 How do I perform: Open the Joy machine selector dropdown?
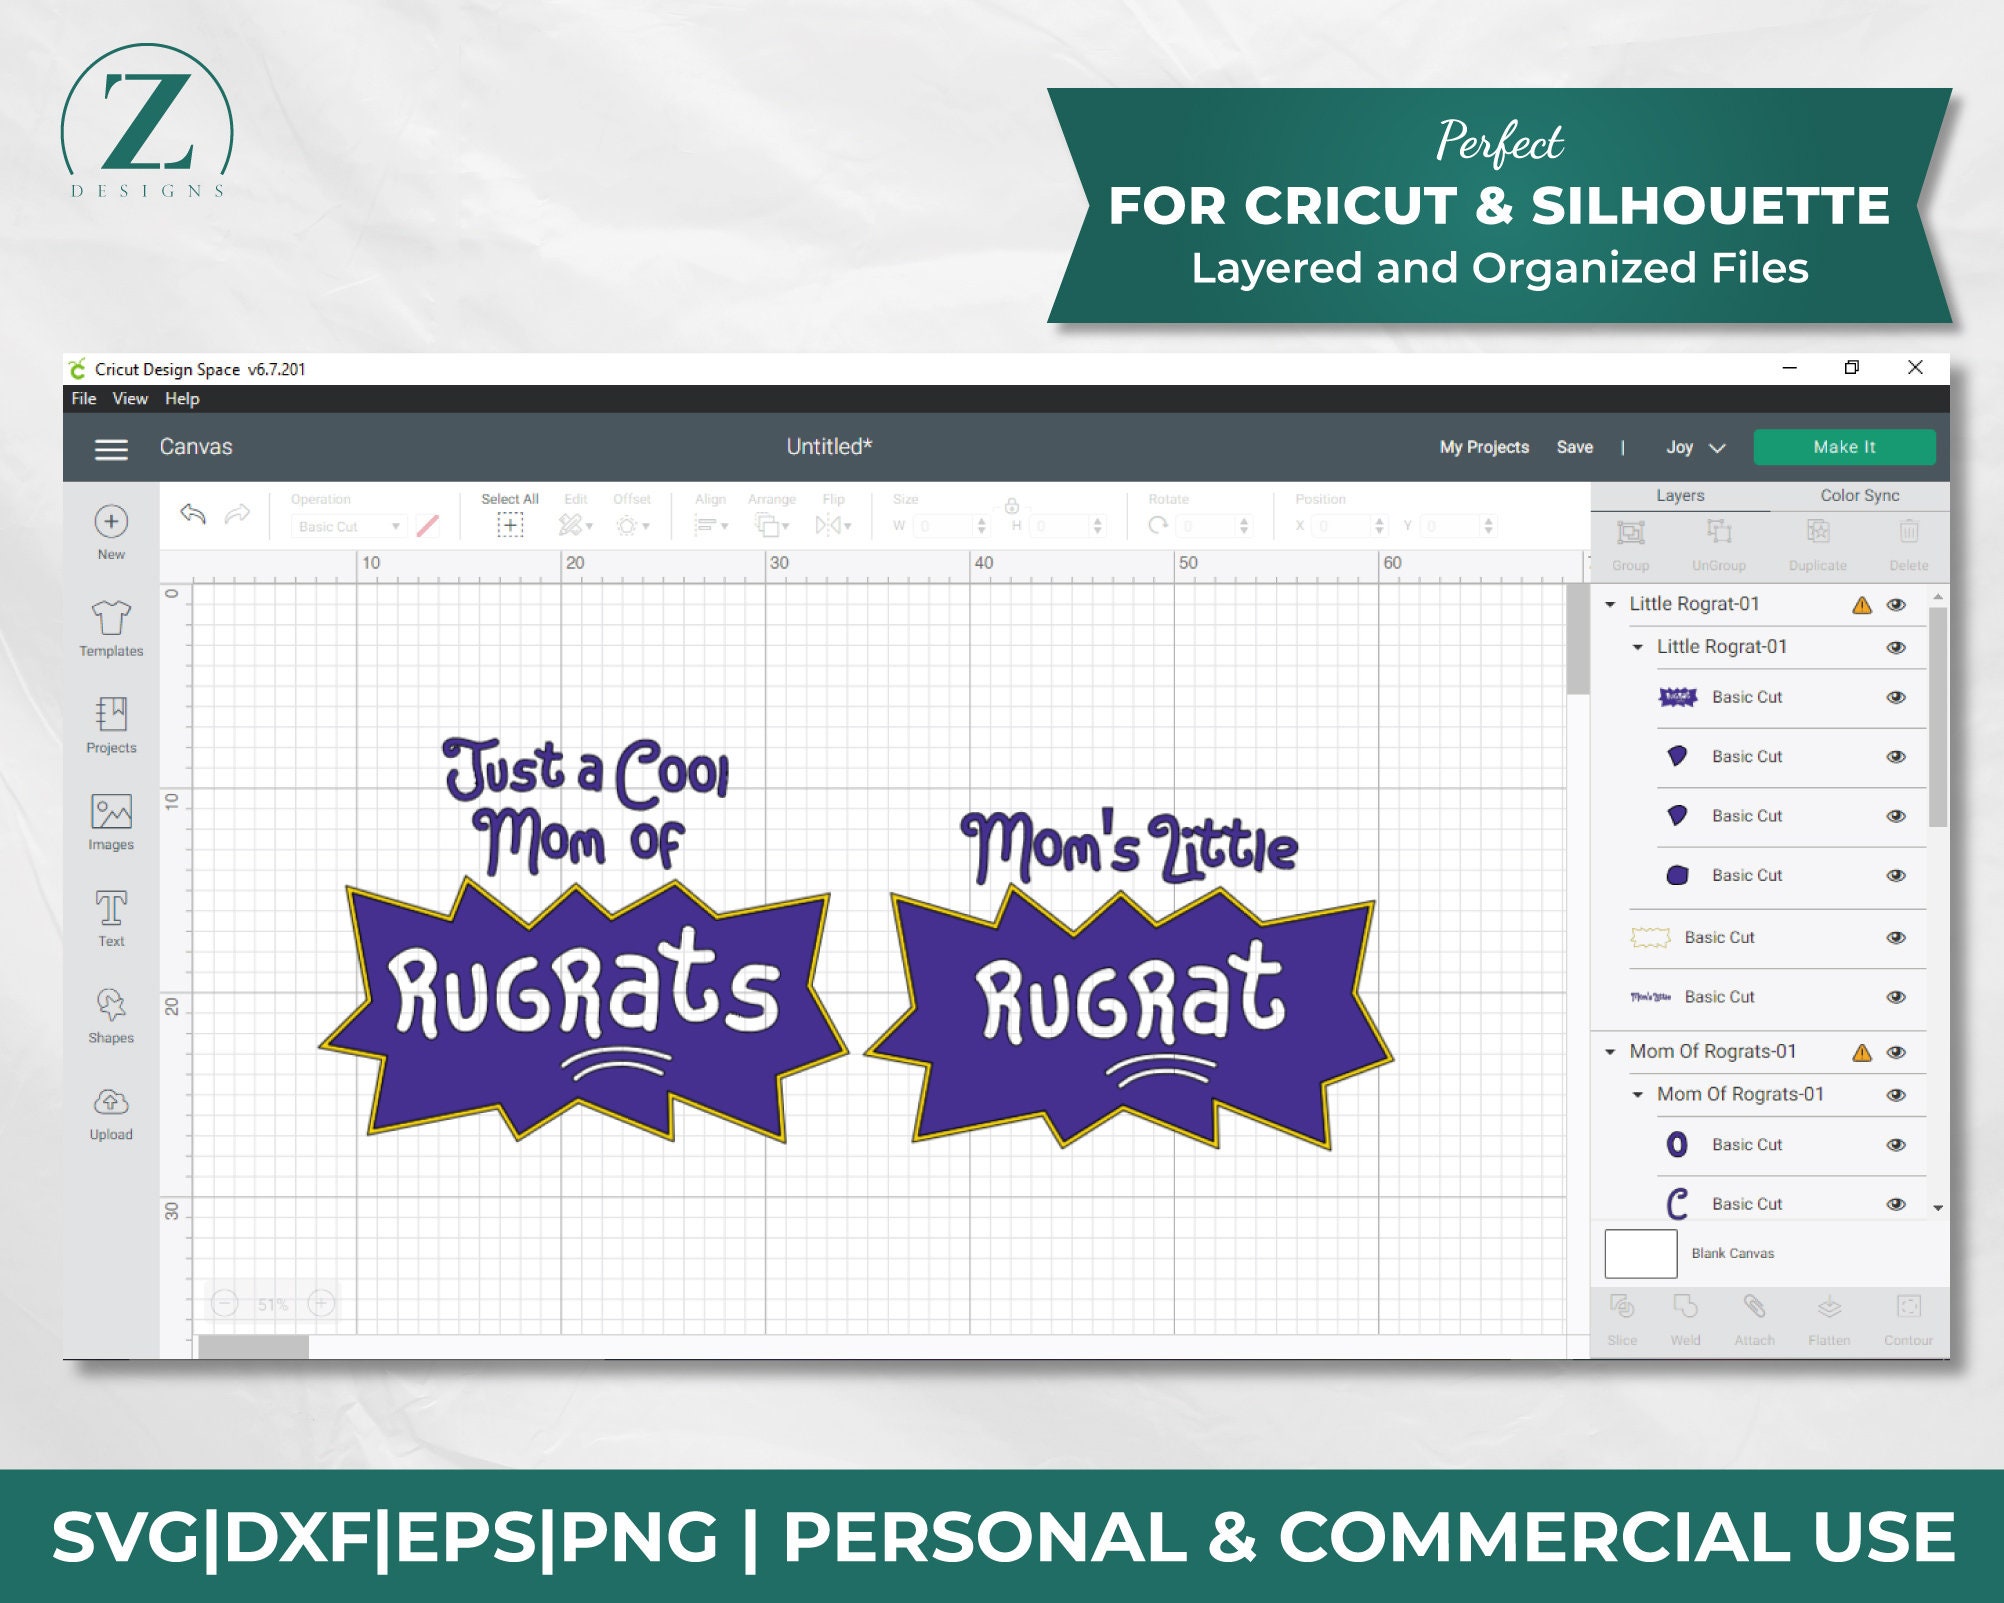coord(1693,447)
